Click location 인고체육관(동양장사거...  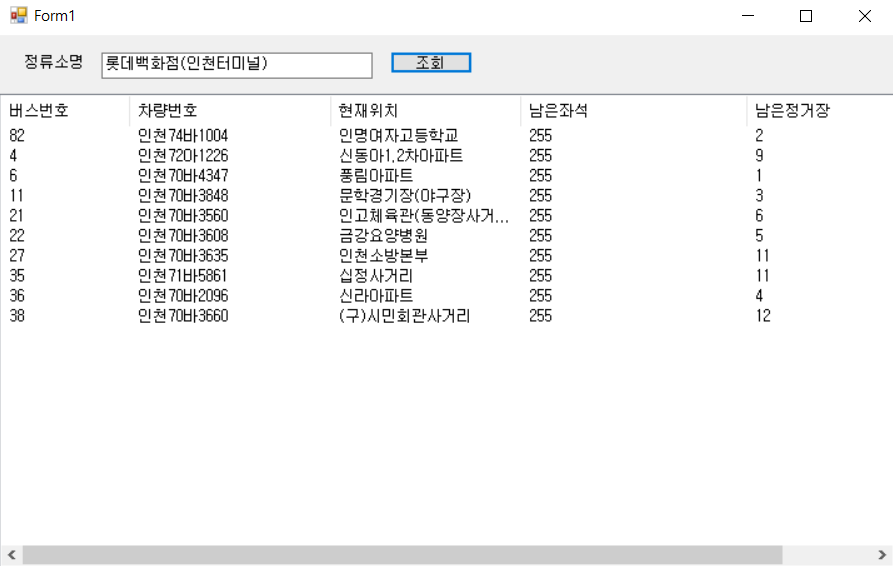(424, 215)
